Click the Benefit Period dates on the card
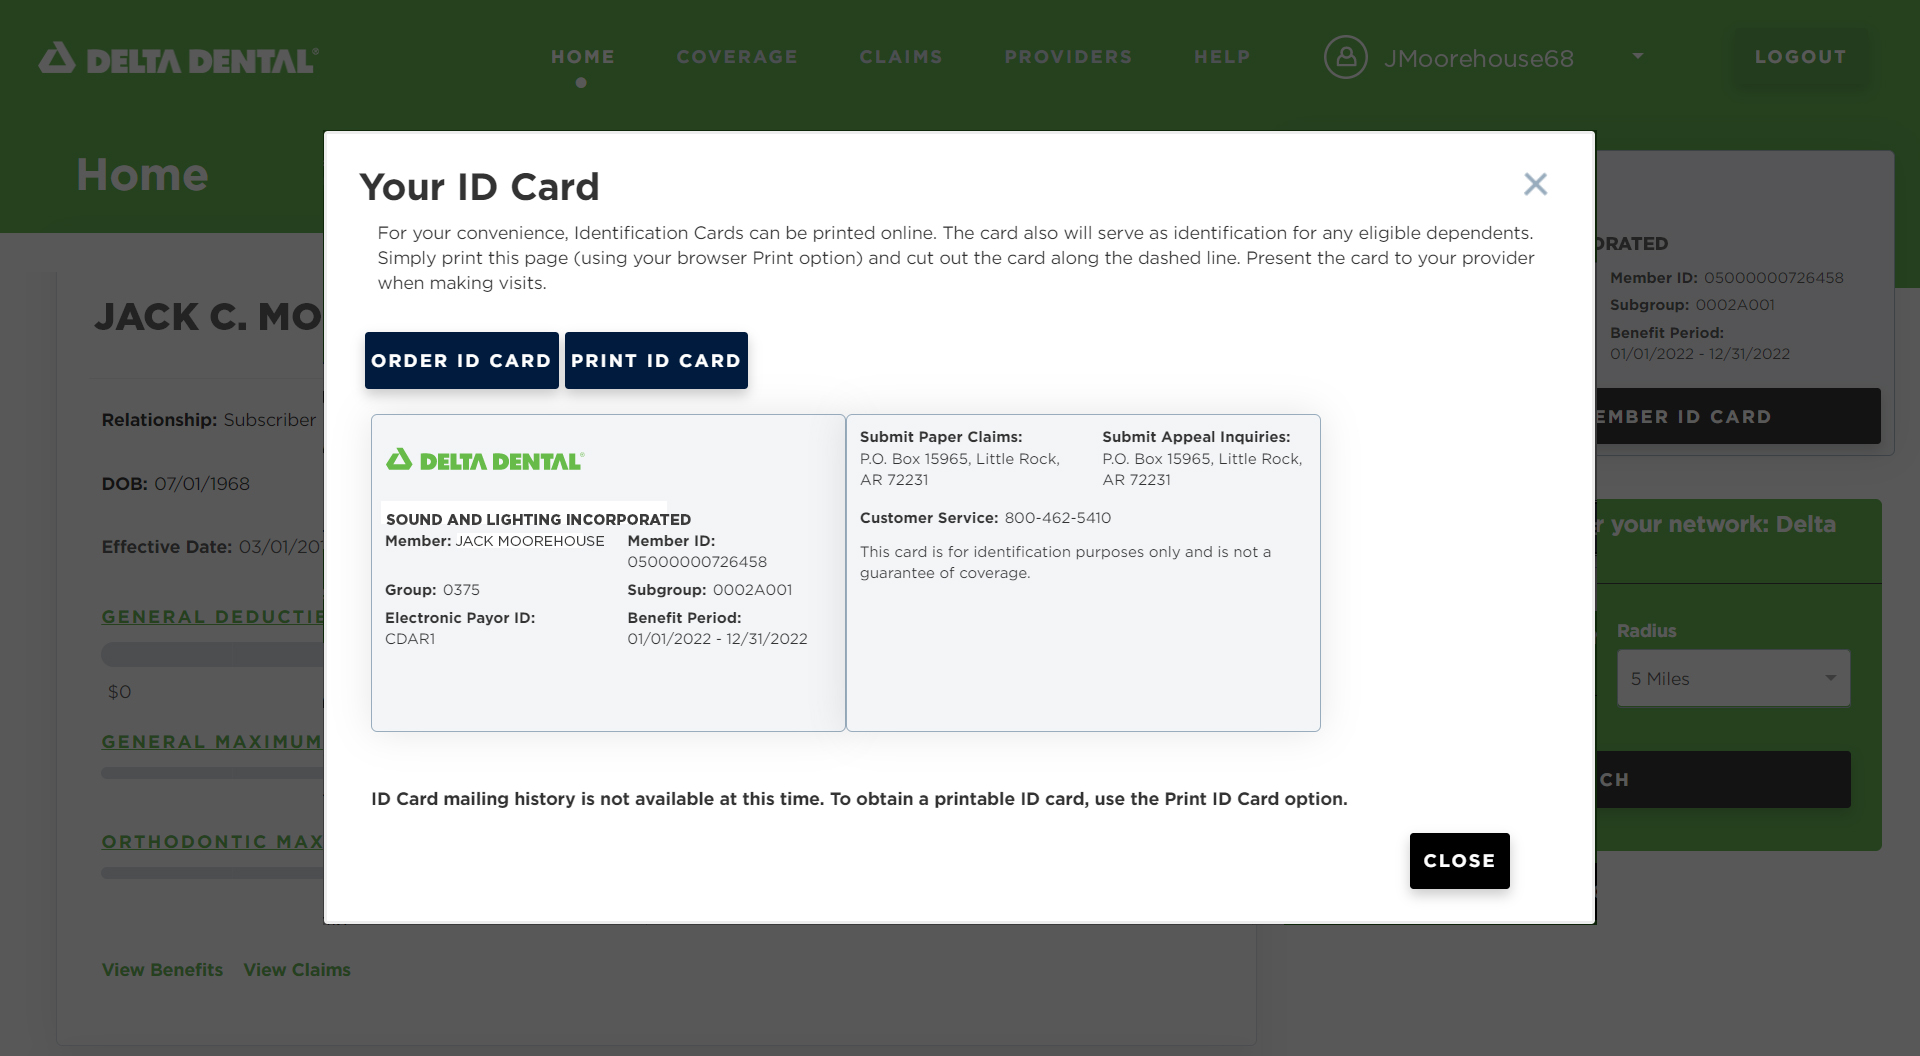The image size is (1920, 1056). pos(717,638)
